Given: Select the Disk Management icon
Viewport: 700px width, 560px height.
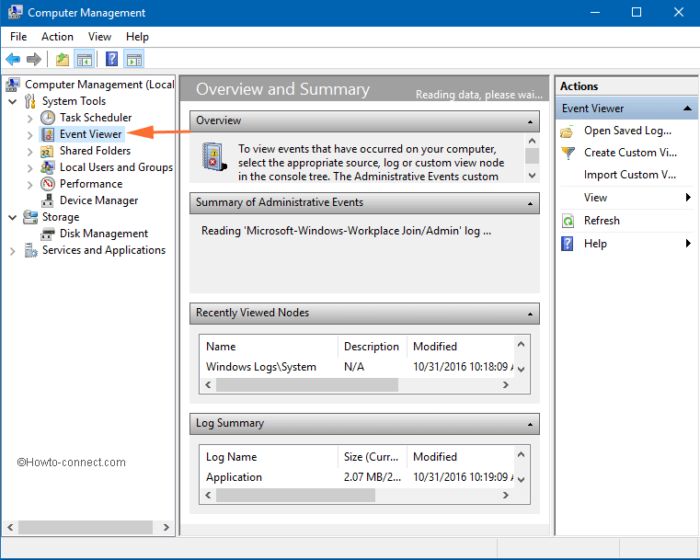Looking at the screenshot, I should point(48,234).
